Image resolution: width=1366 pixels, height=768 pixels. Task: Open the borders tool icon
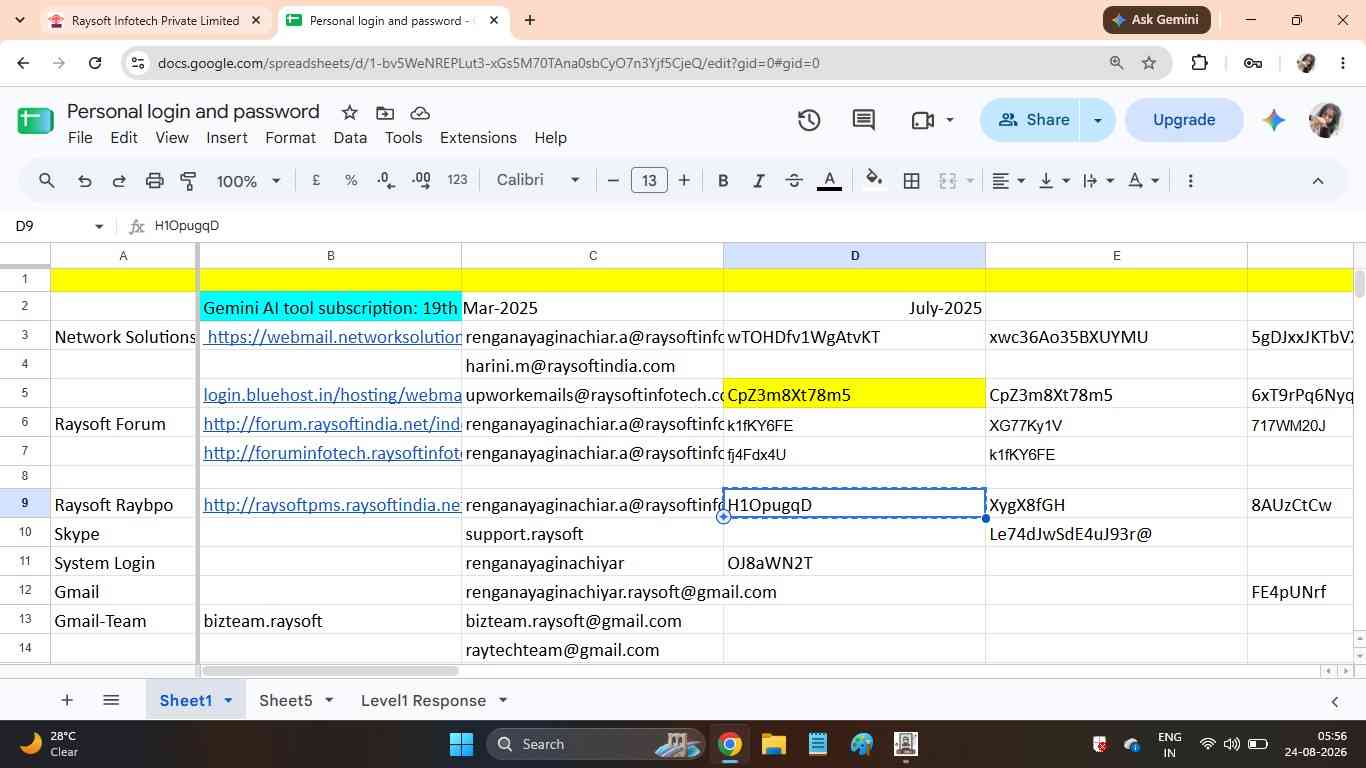(912, 181)
